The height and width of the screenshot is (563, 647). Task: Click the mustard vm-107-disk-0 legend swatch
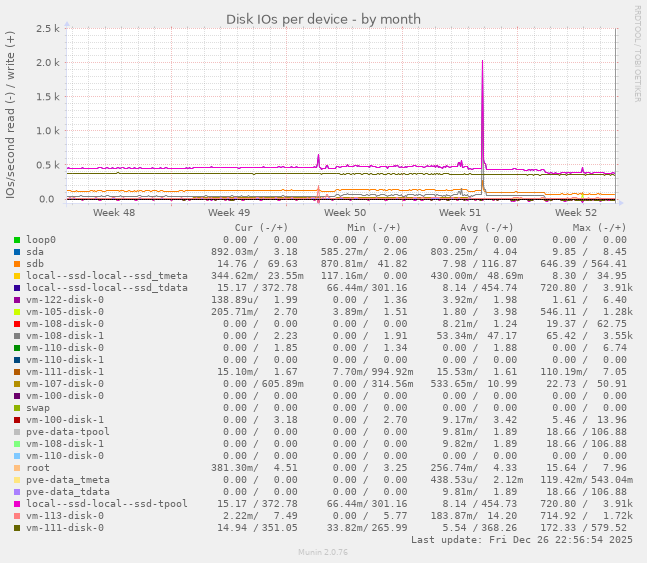click(17, 384)
